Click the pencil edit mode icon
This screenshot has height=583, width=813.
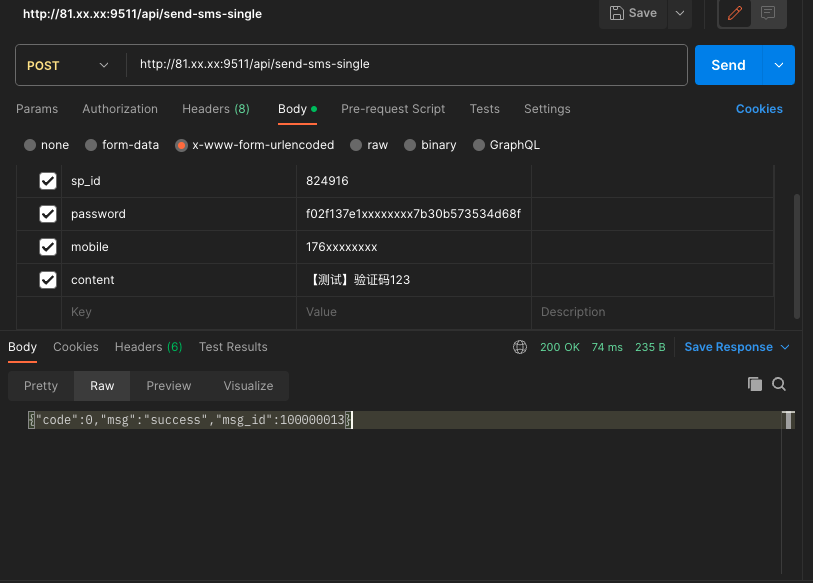pos(735,13)
